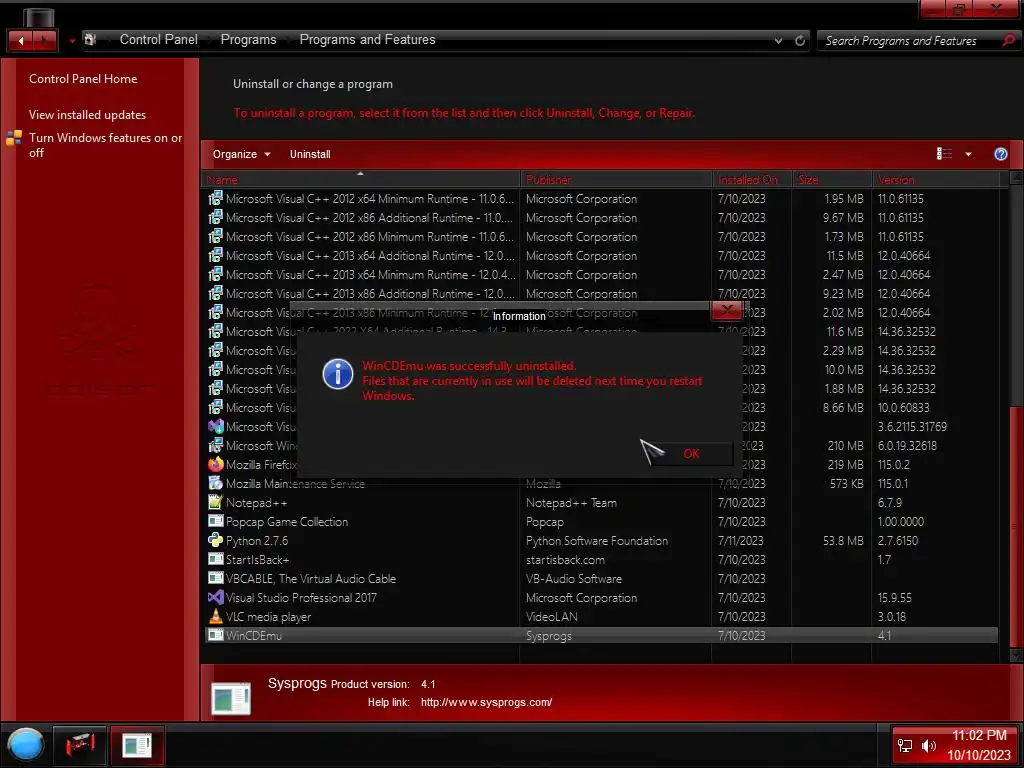Click the search magnifier icon
The height and width of the screenshot is (768, 1024).
pos(1009,40)
